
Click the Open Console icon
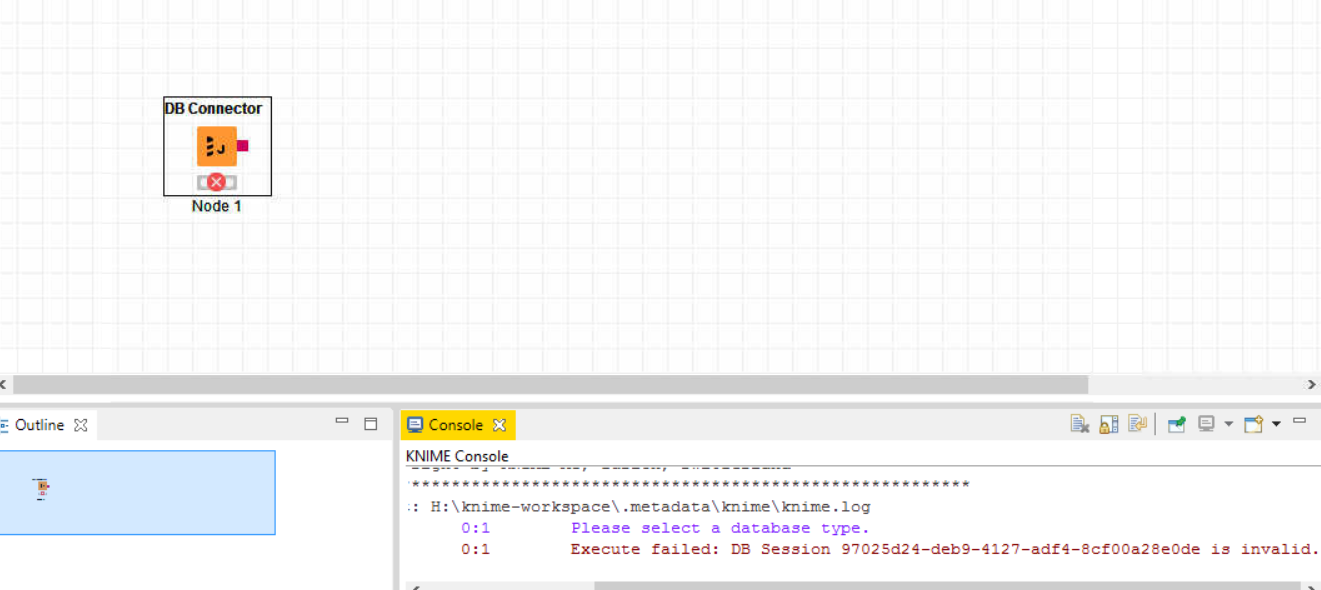(x=1253, y=424)
